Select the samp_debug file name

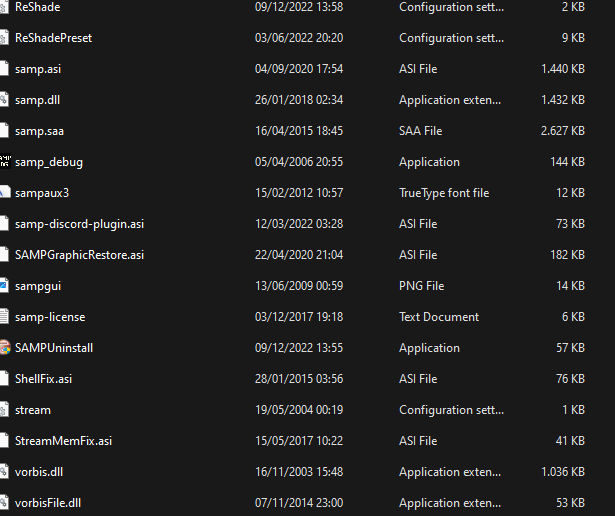(x=49, y=162)
